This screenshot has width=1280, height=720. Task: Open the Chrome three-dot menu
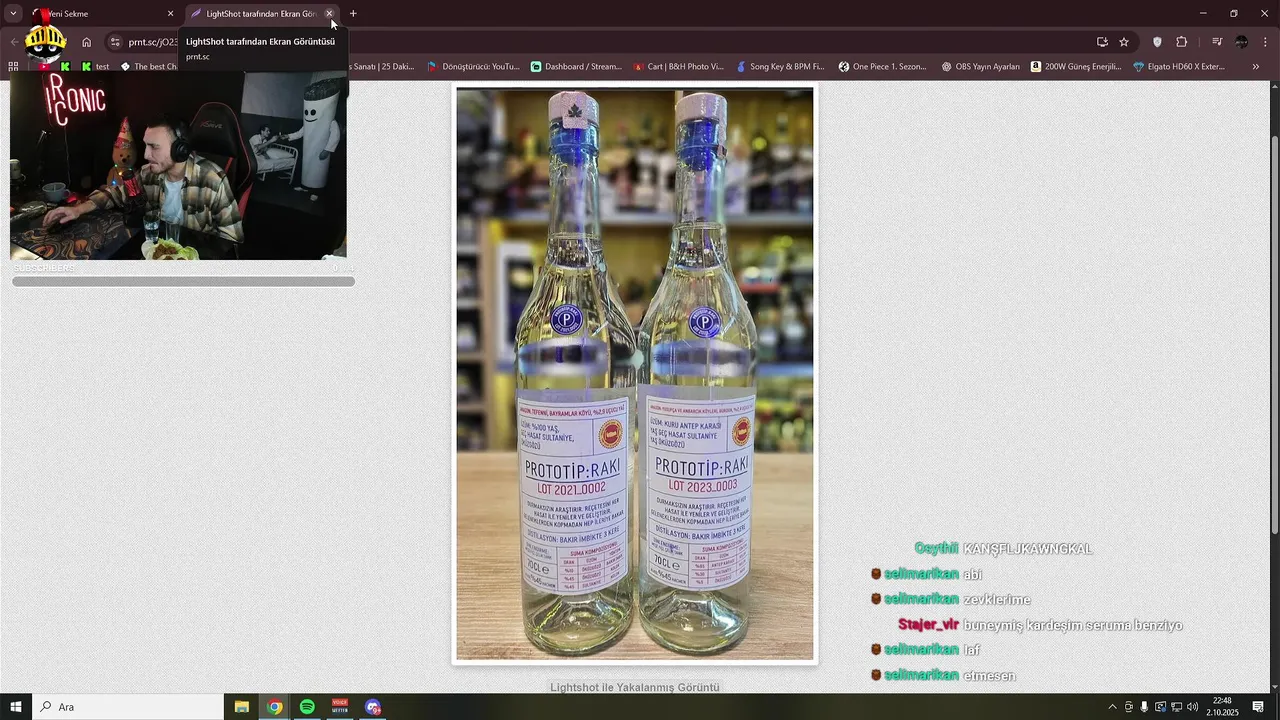tap(1266, 42)
